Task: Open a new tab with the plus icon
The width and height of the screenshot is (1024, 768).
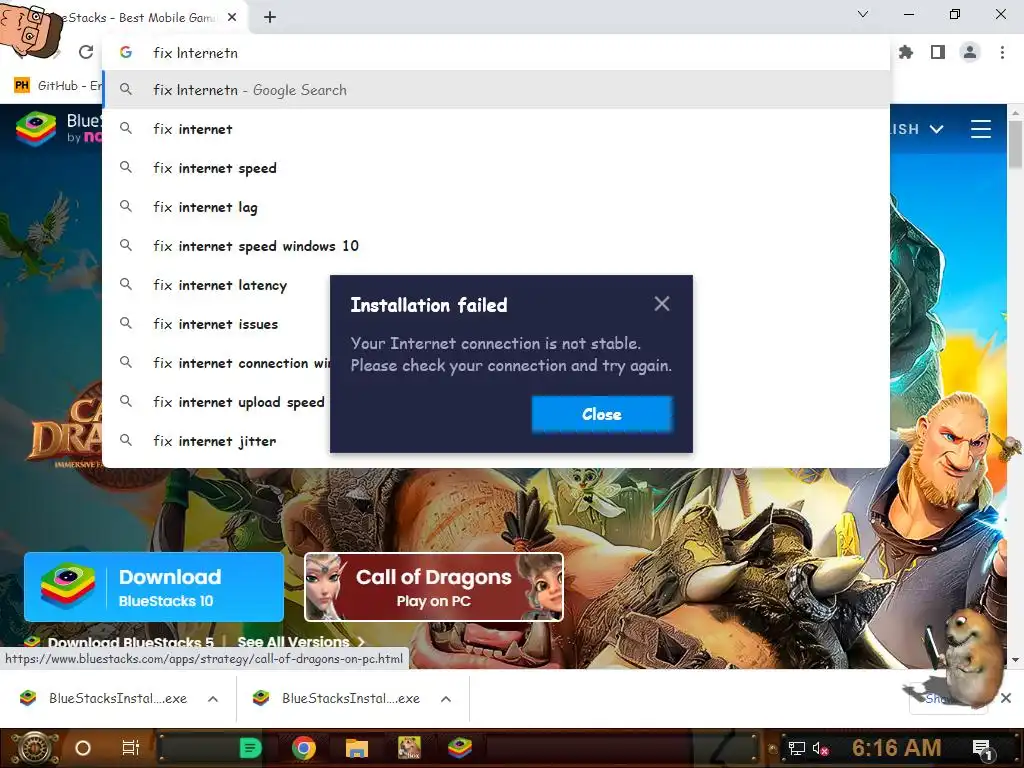Action: 270,18
